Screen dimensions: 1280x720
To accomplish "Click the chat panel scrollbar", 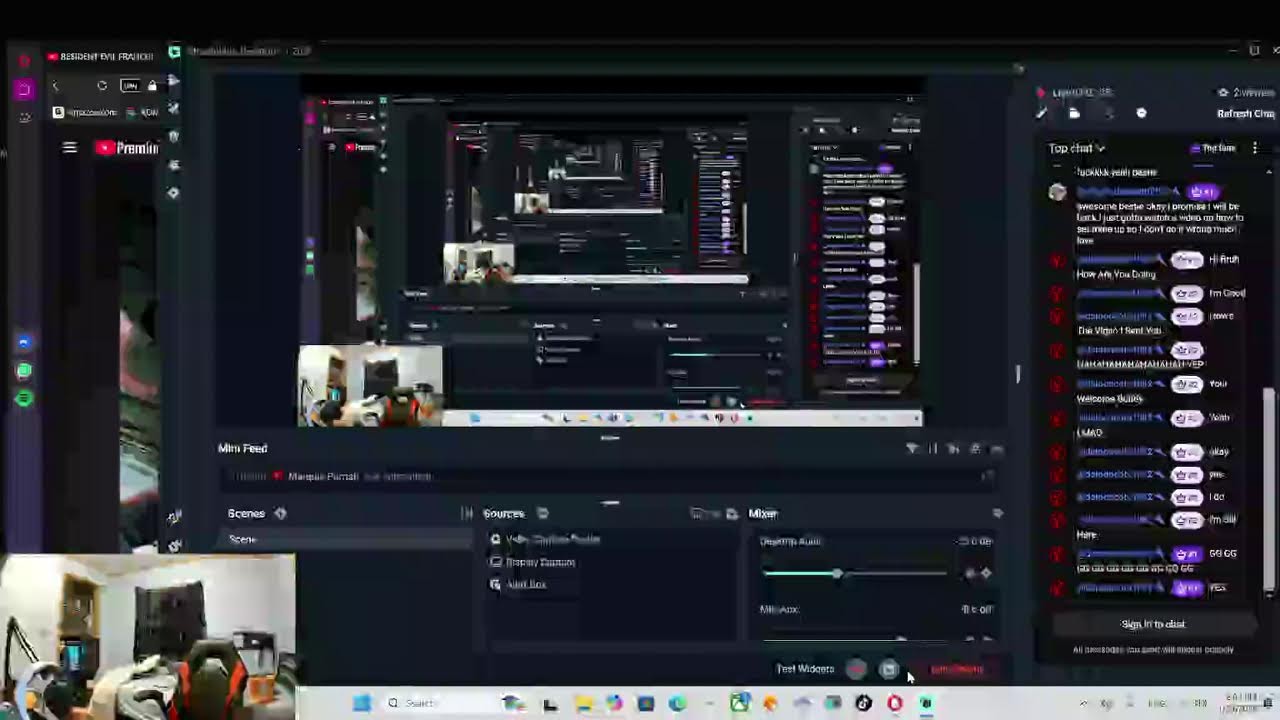I will (1271, 490).
